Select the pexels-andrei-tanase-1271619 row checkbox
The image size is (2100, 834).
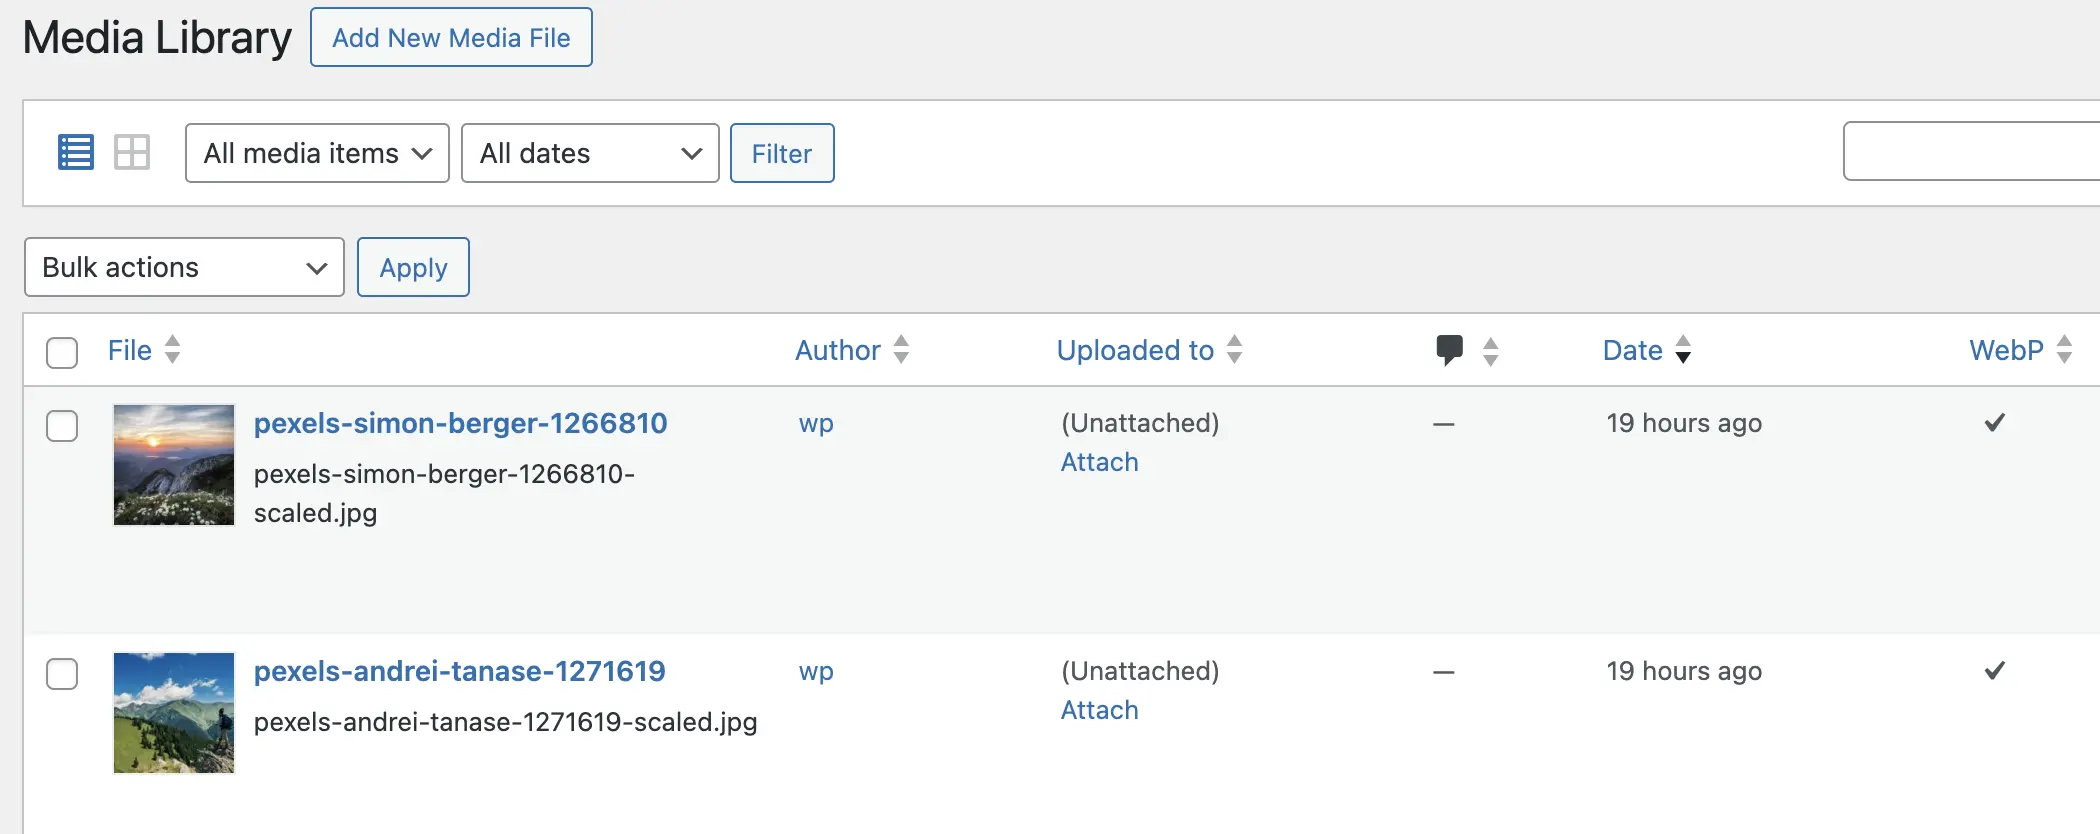(x=62, y=674)
